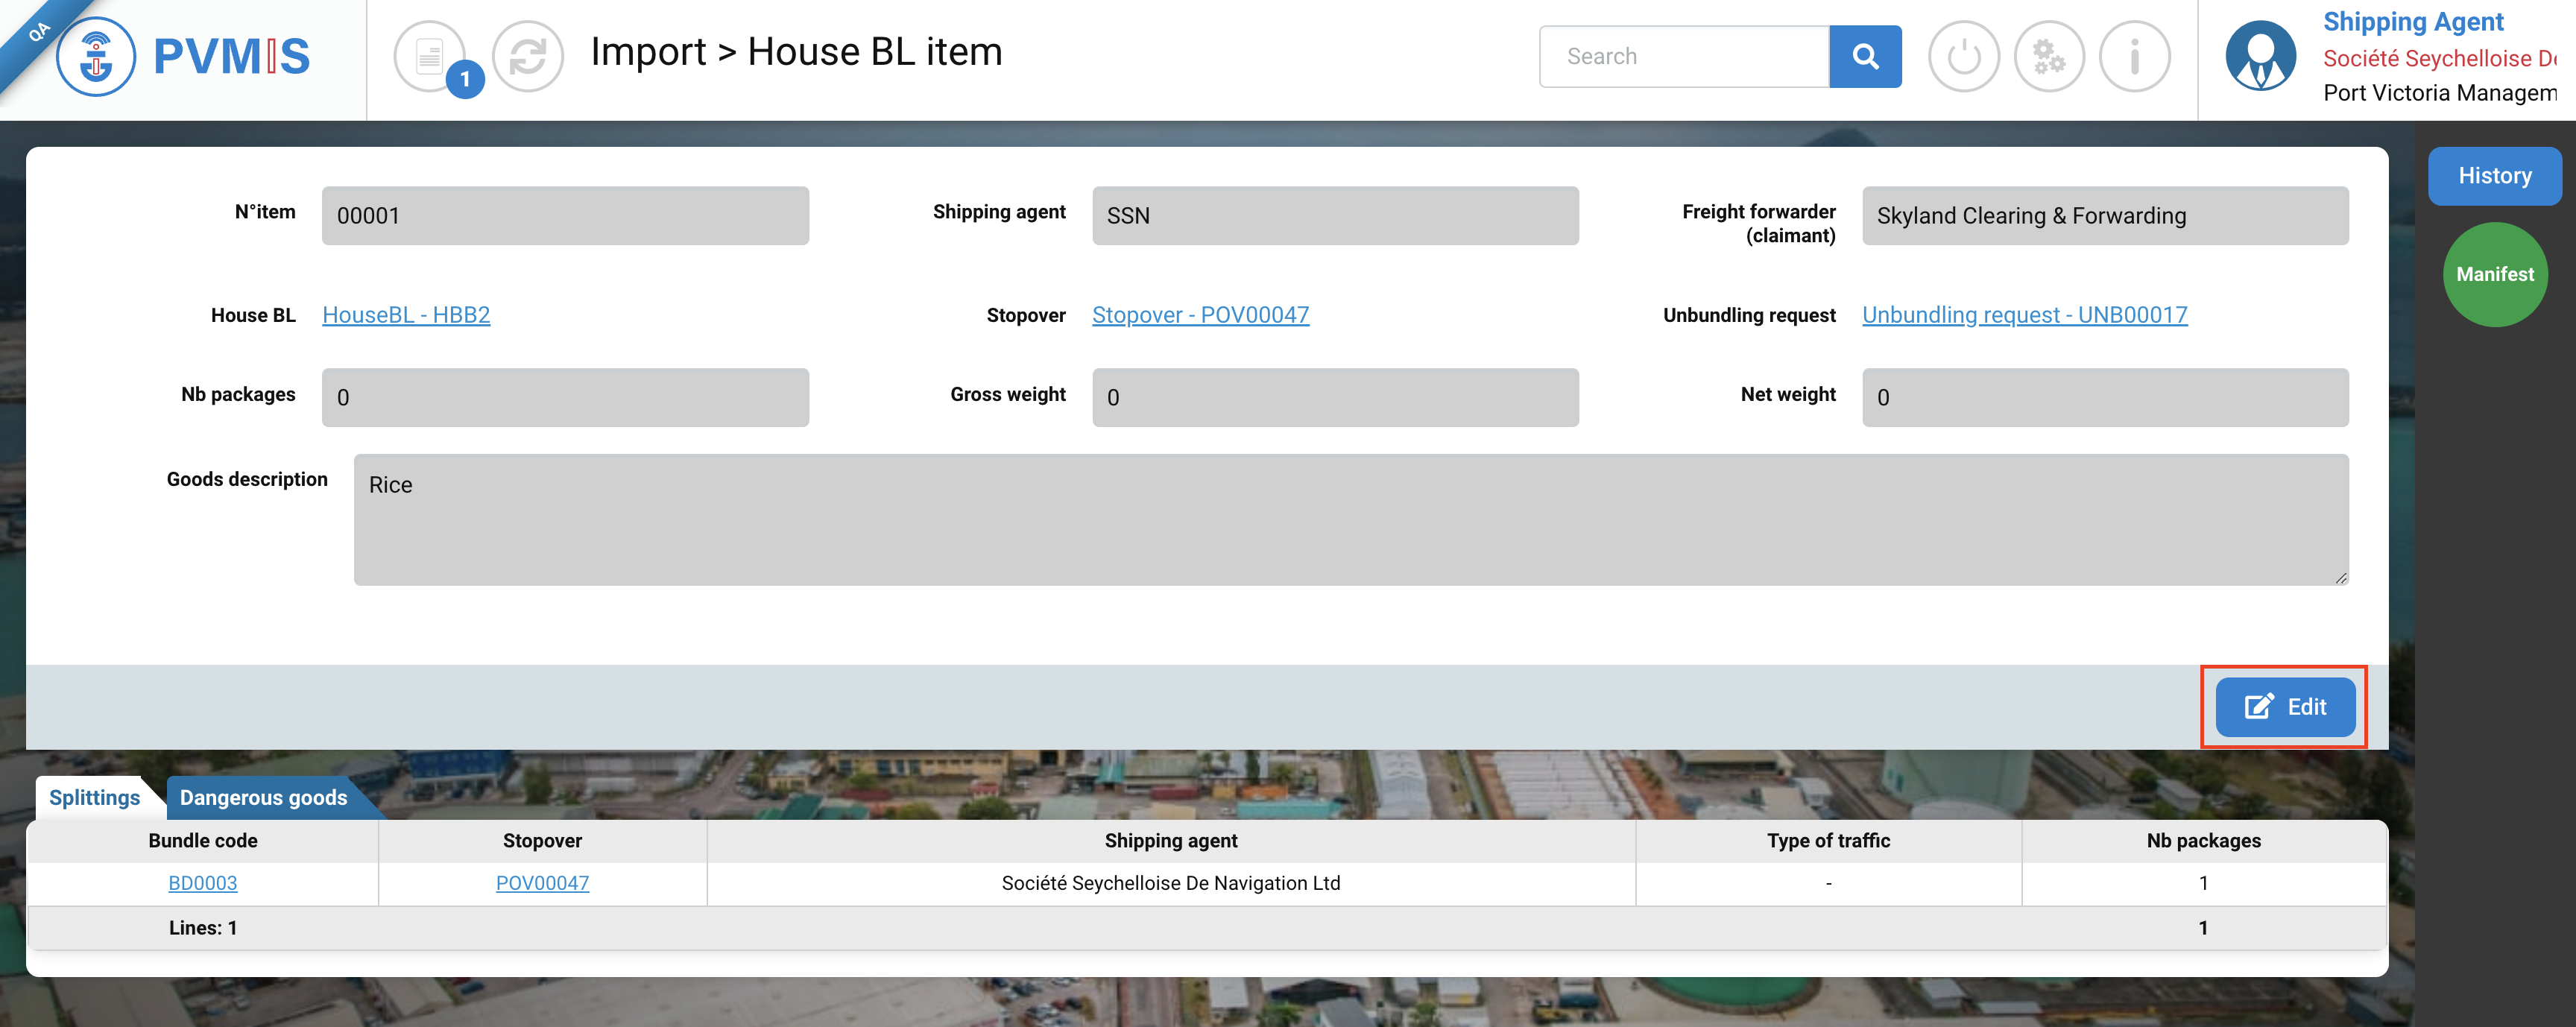Select the Splittings tab
This screenshot has width=2576, height=1027.
point(94,798)
